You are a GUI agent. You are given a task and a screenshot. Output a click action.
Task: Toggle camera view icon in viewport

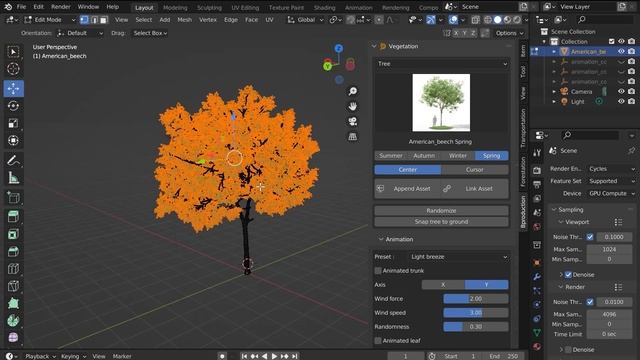[352, 121]
